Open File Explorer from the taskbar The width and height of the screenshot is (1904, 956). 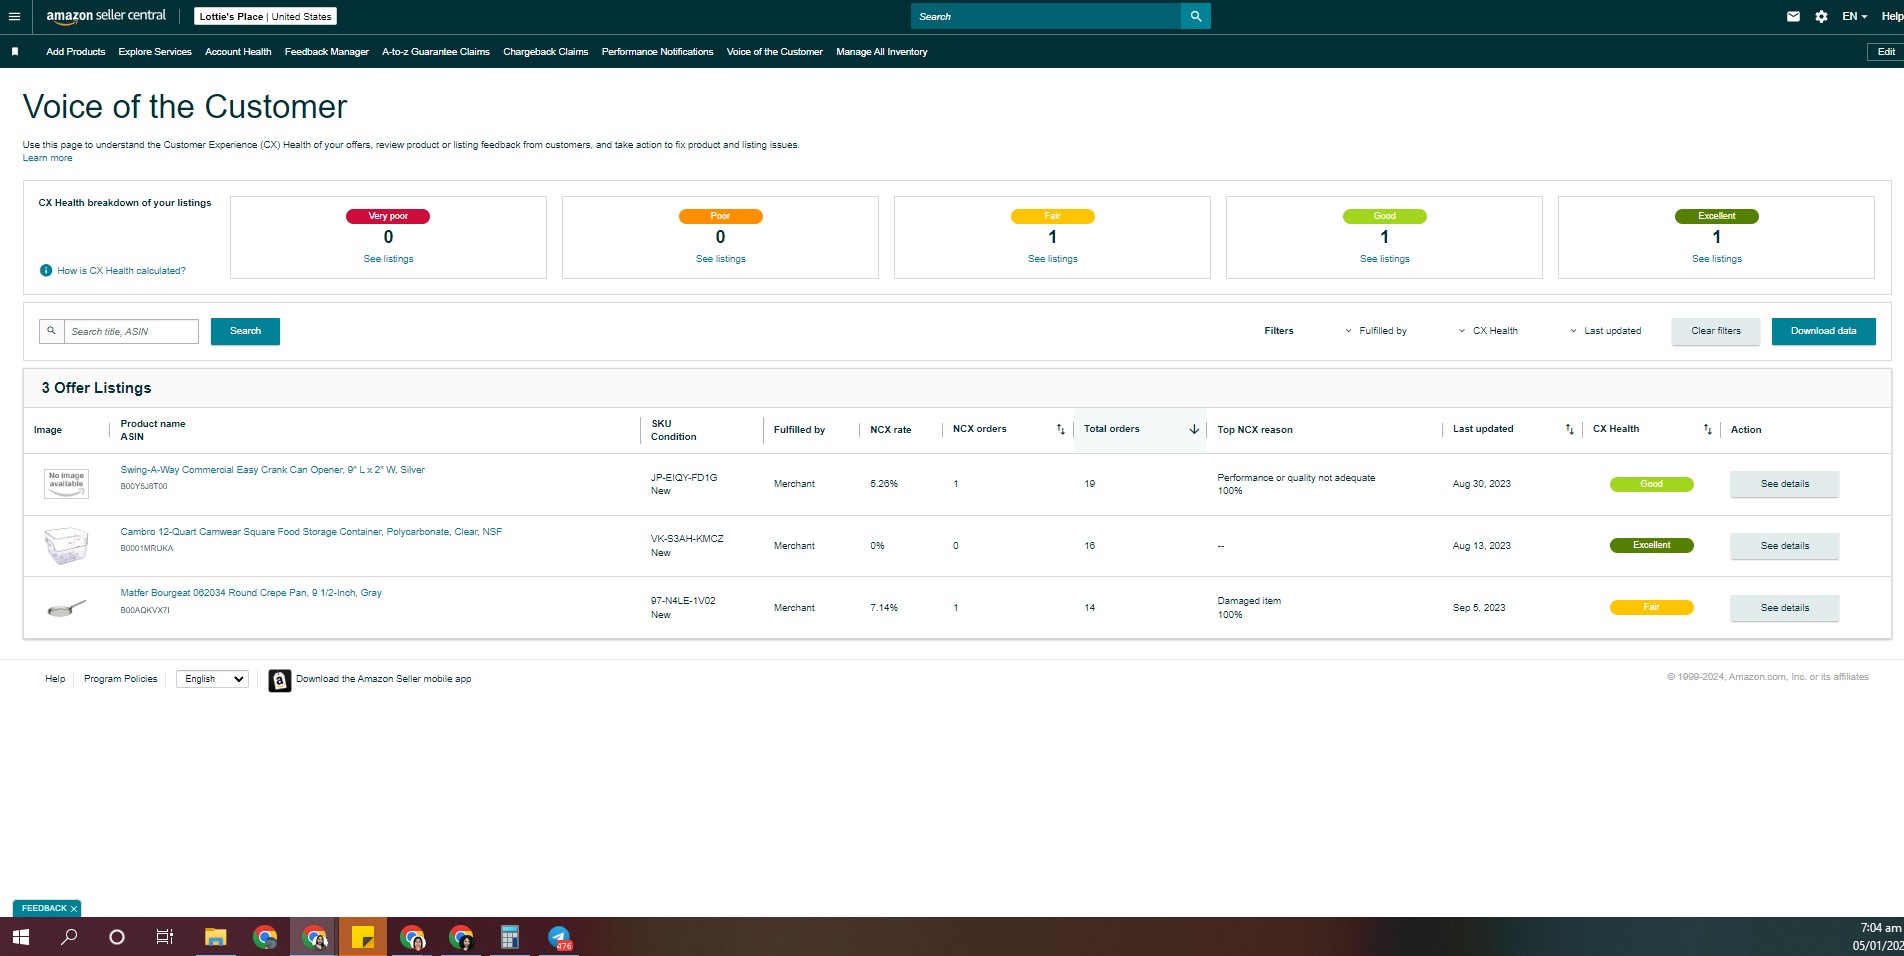click(x=215, y=937)
